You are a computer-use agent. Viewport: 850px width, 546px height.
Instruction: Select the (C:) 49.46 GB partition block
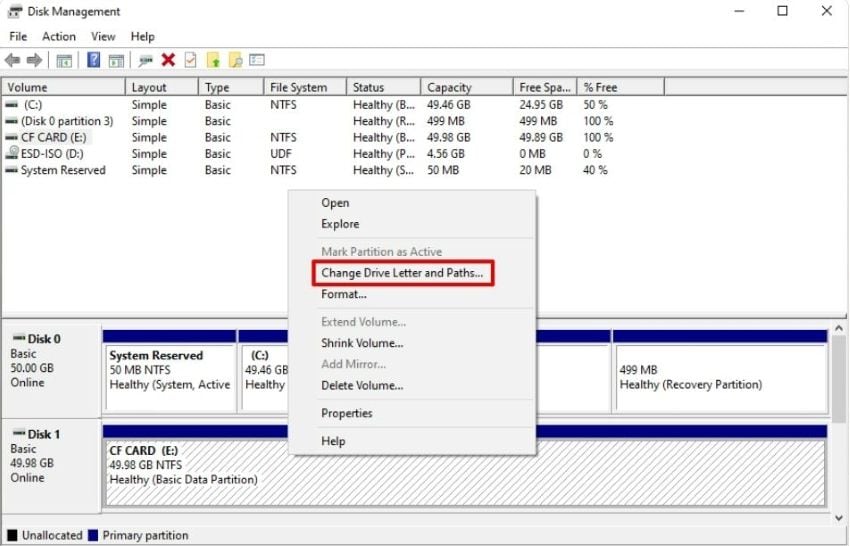264,371
